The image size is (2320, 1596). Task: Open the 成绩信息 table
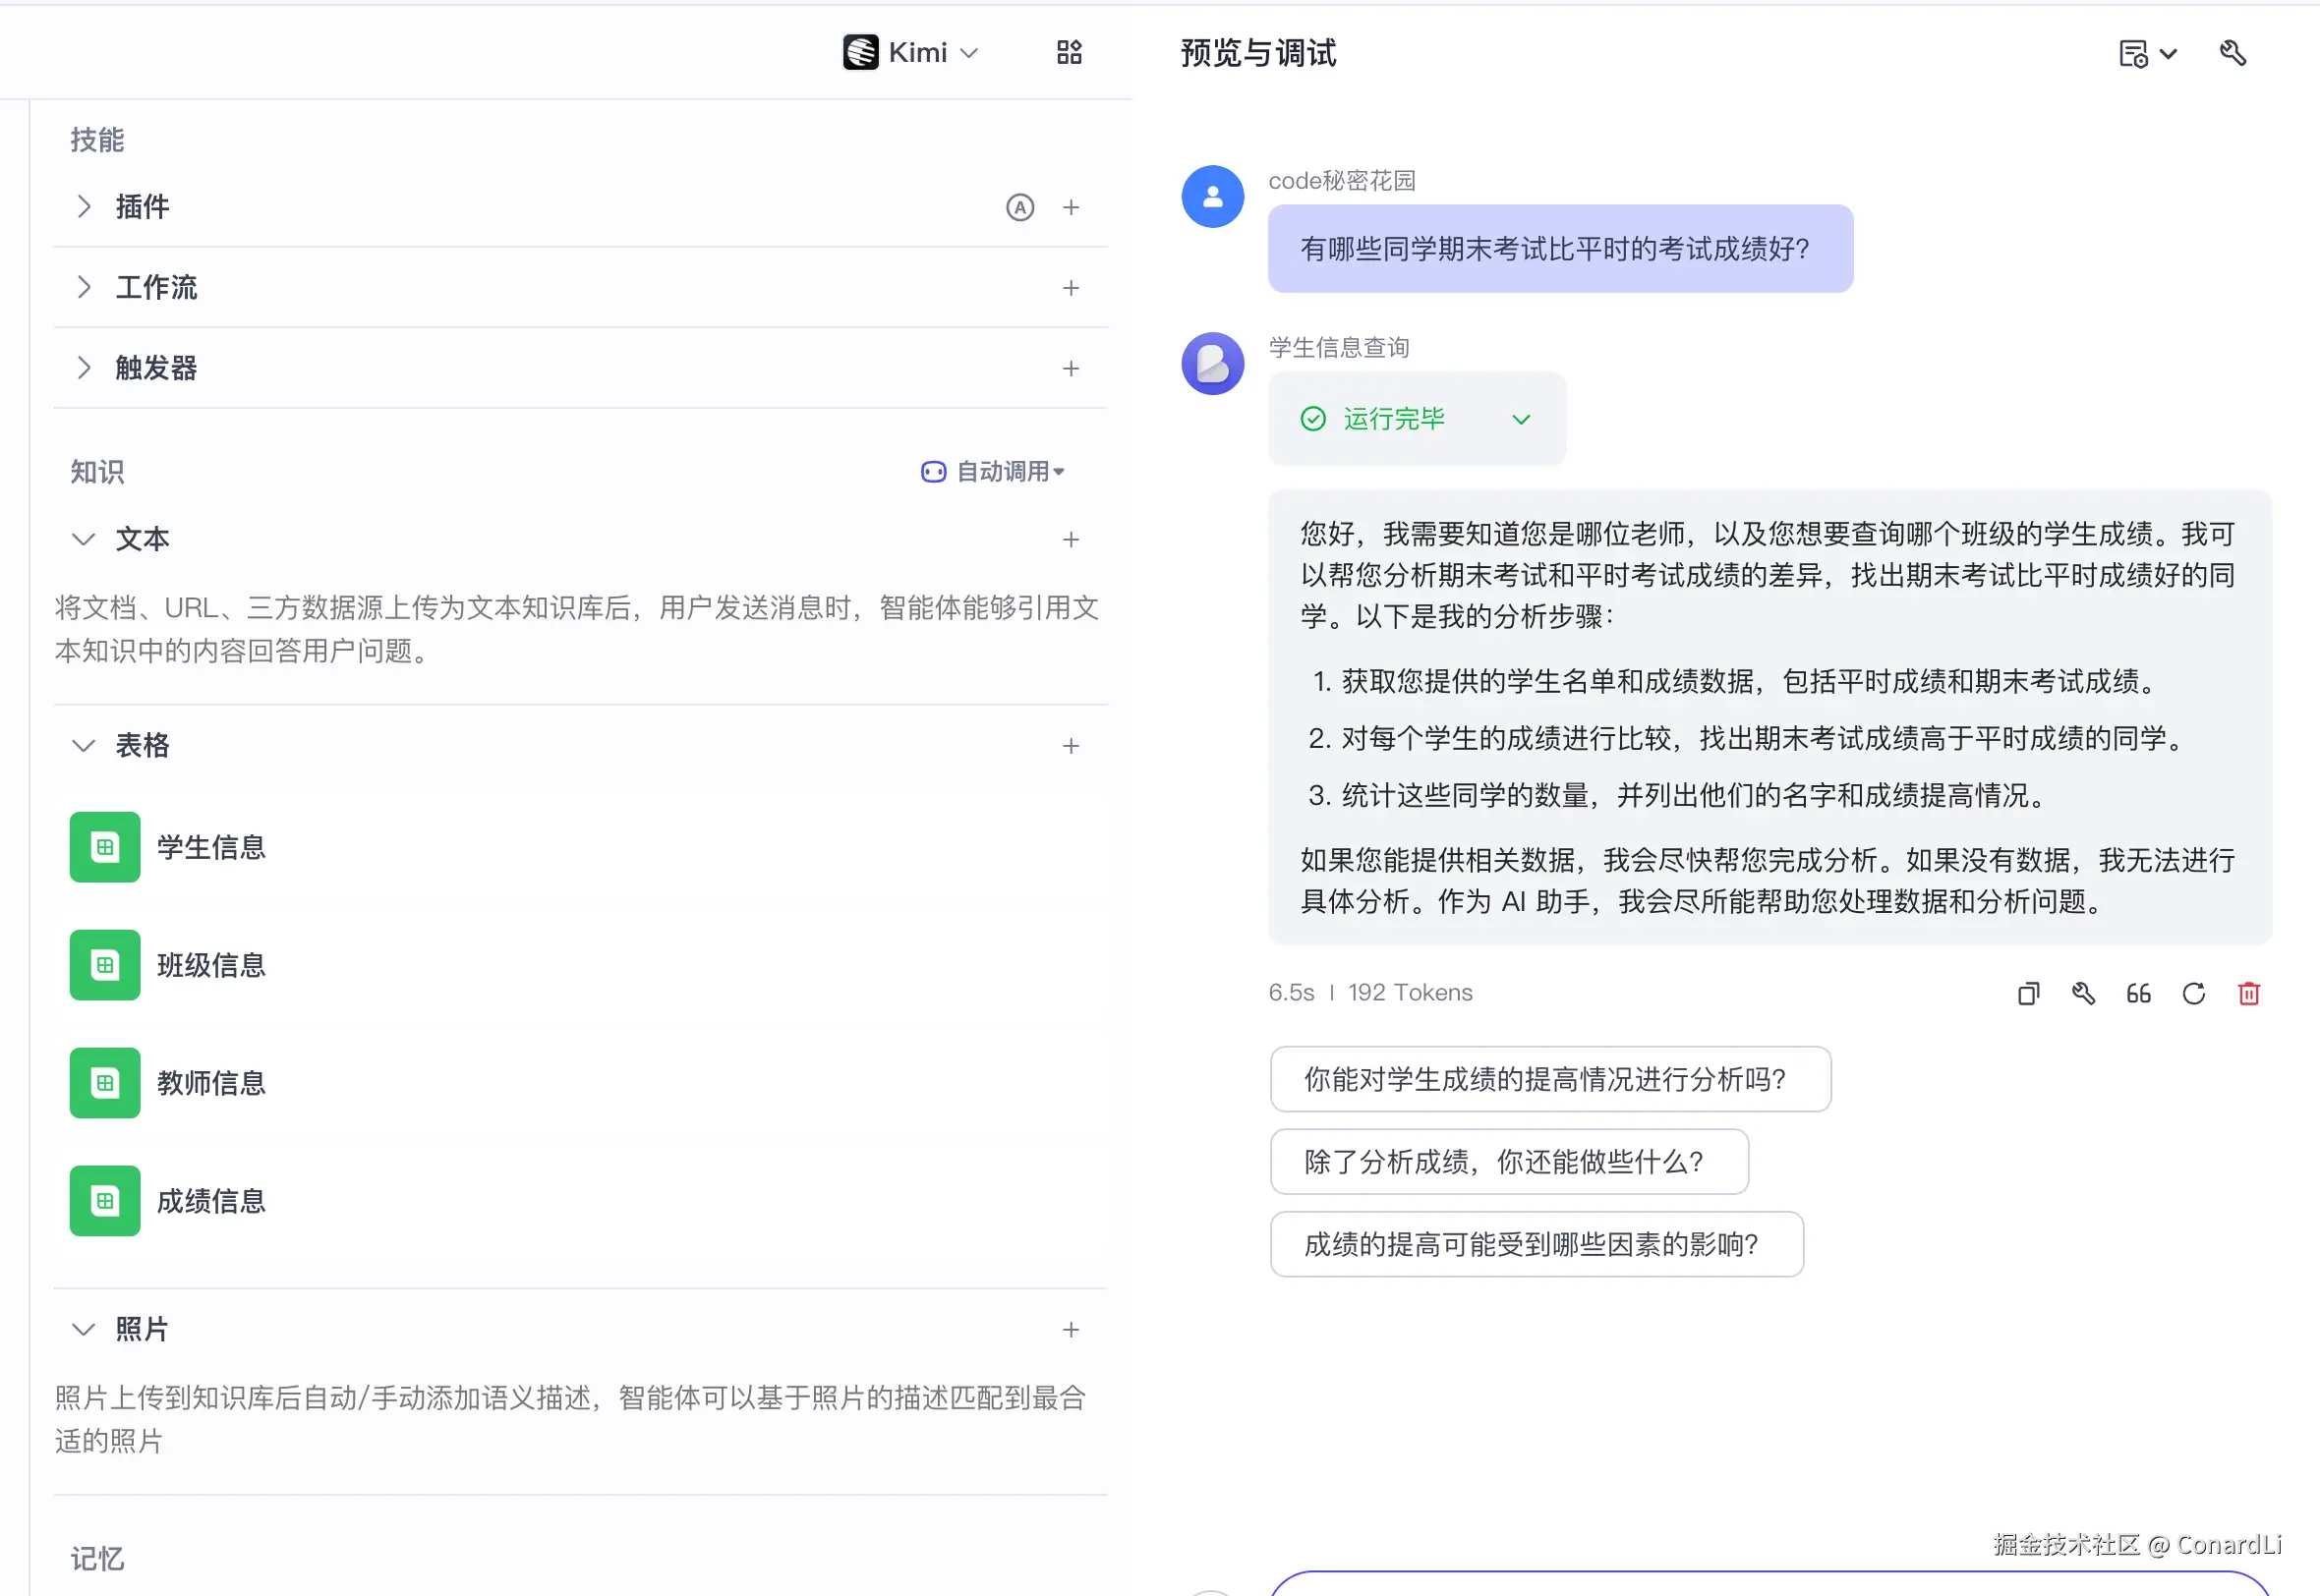pos(210,1200)
